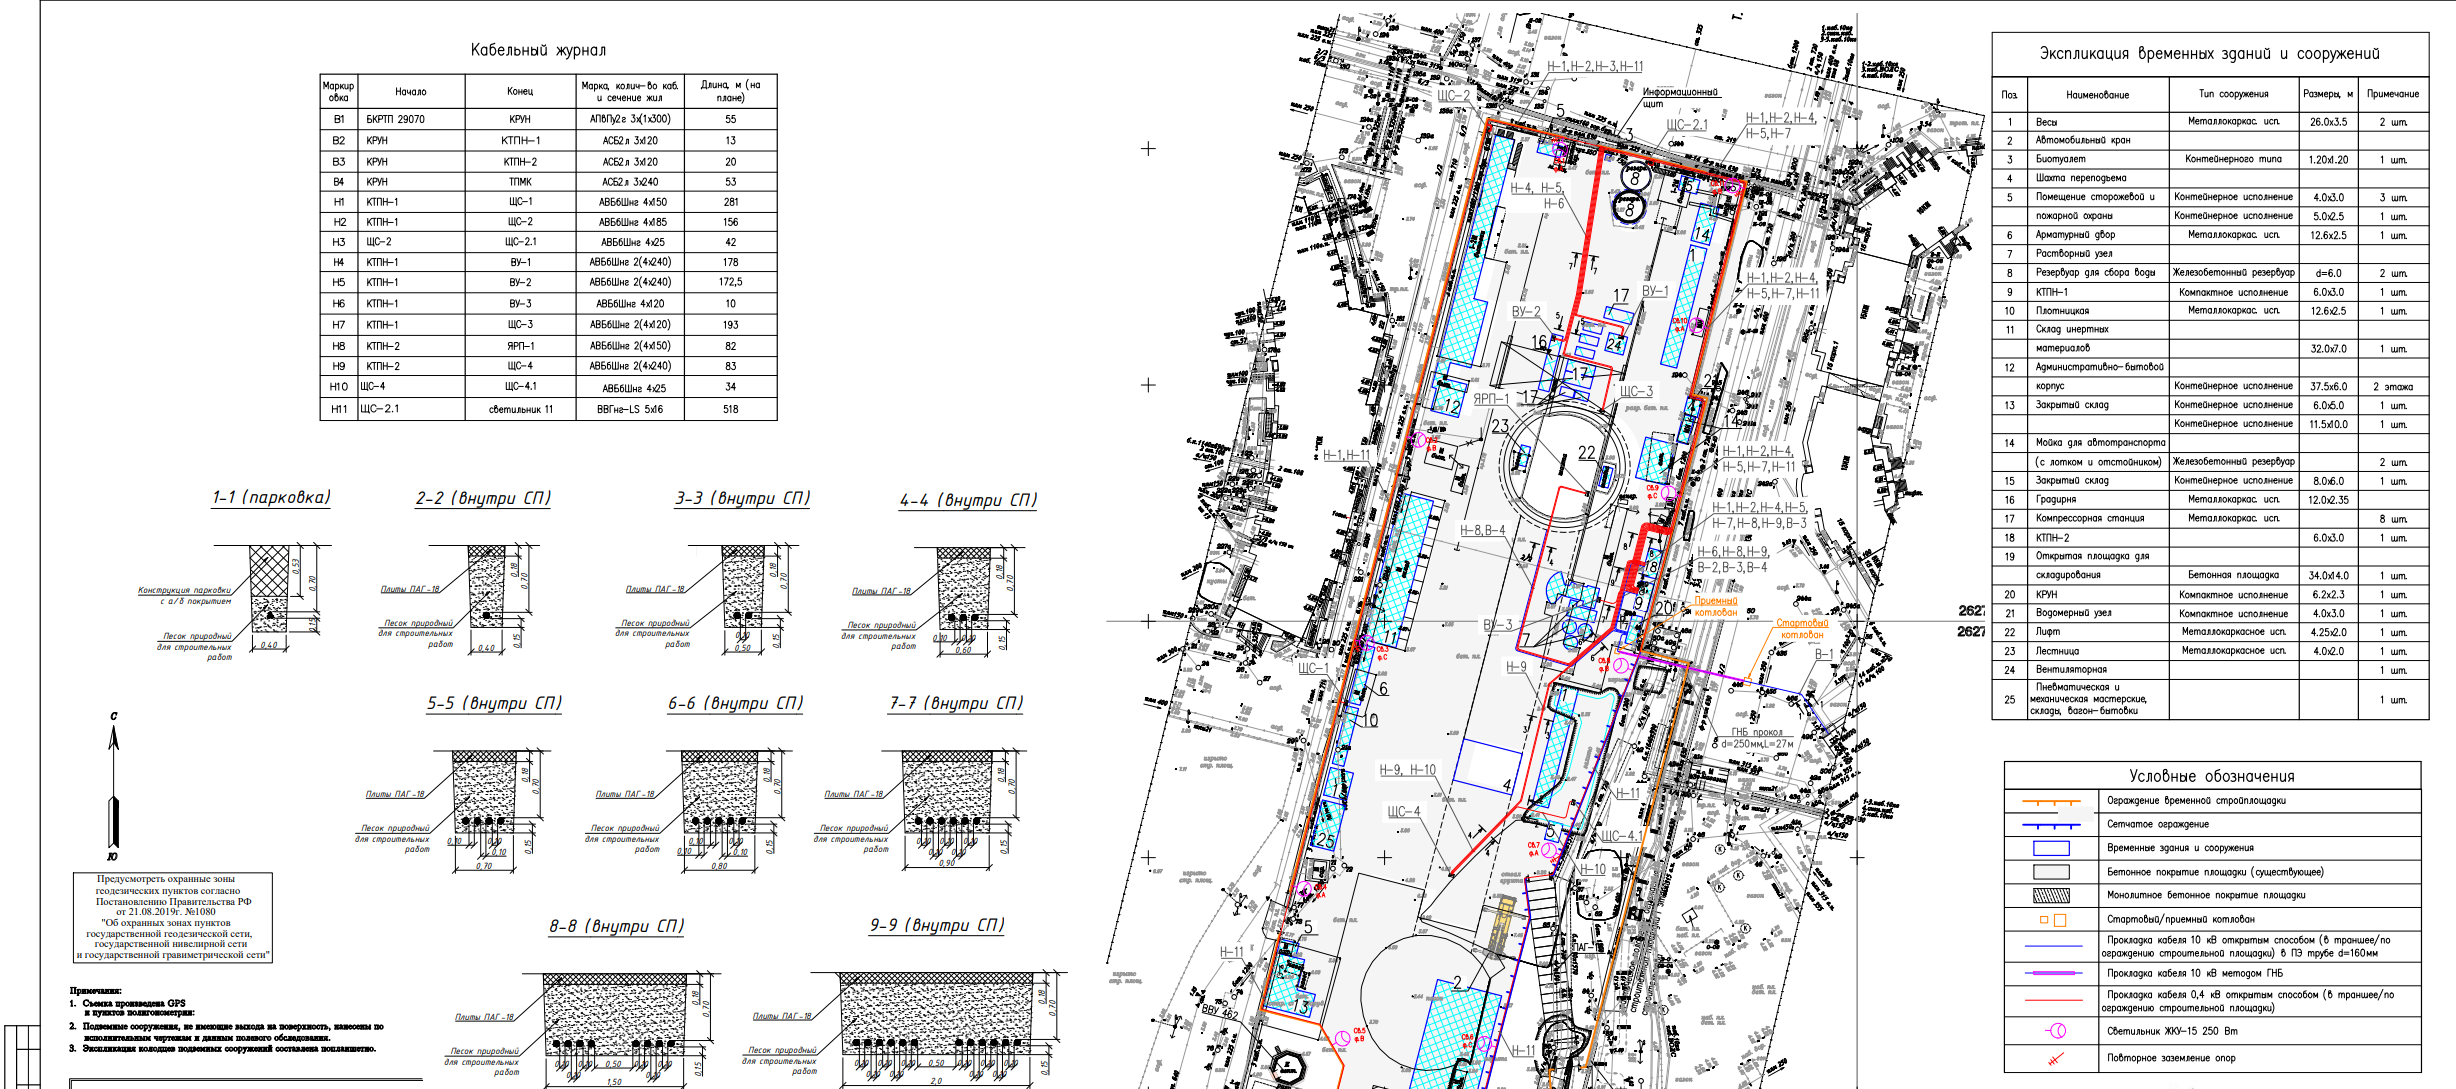Screen dimensions: 2456x1089
Task: Click the 'БКРТП 29070' cell in journal
Action: [395, 119]
